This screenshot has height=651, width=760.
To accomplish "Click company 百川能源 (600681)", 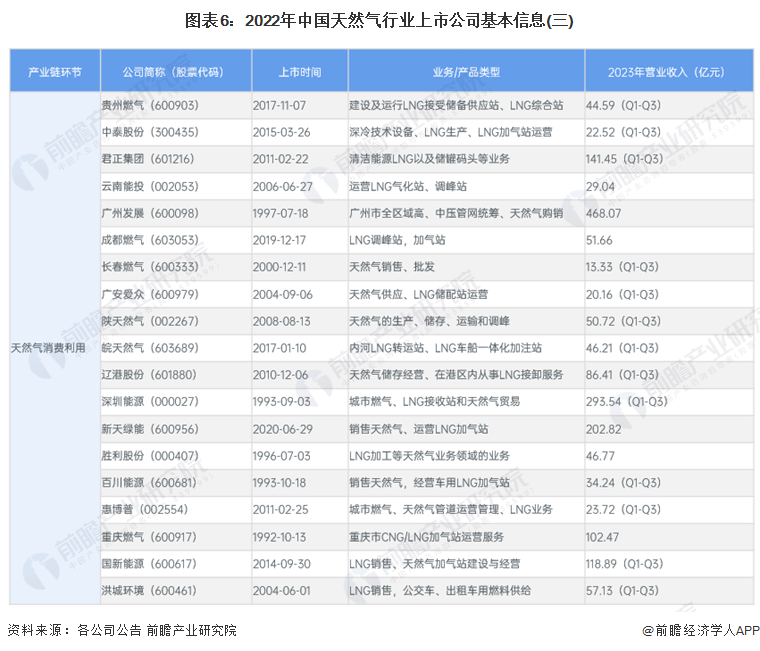I will coord(149,483).
